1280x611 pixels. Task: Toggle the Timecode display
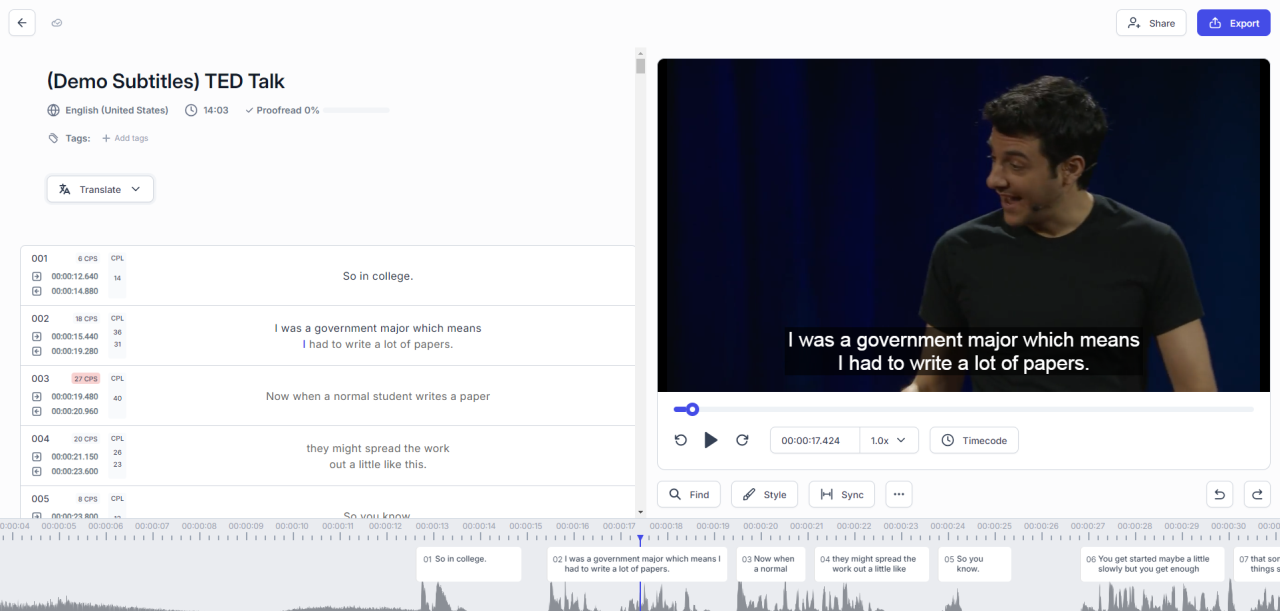(974, 440)
